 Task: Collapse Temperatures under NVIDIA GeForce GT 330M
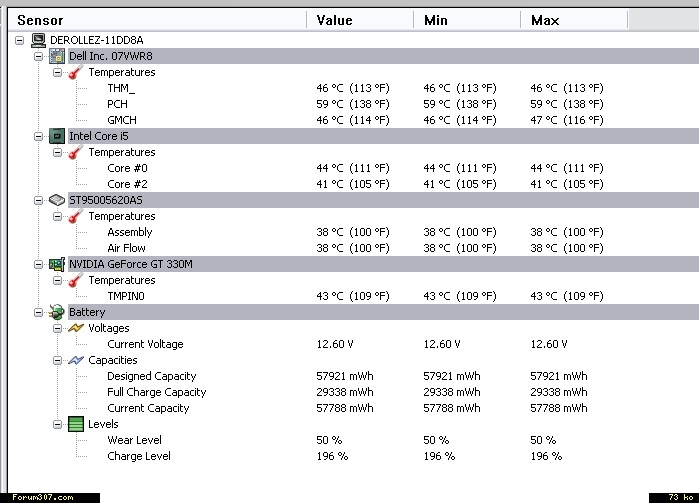click(x=57, y=280)
